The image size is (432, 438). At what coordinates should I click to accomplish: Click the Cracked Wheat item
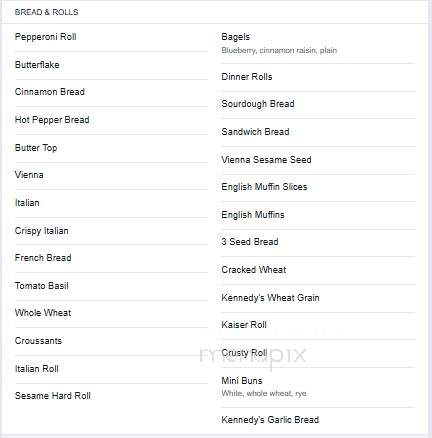tap(254, 270)
